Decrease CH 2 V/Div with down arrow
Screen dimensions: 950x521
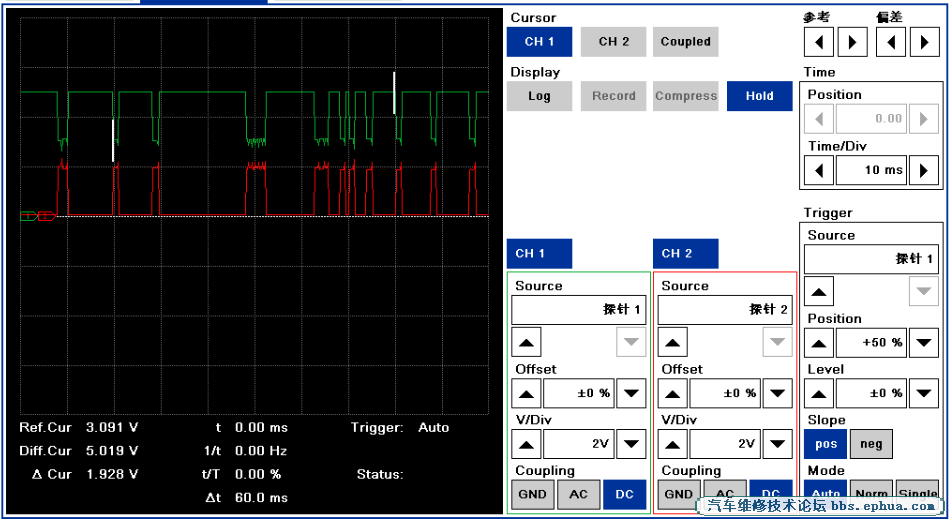click(777, 445)
